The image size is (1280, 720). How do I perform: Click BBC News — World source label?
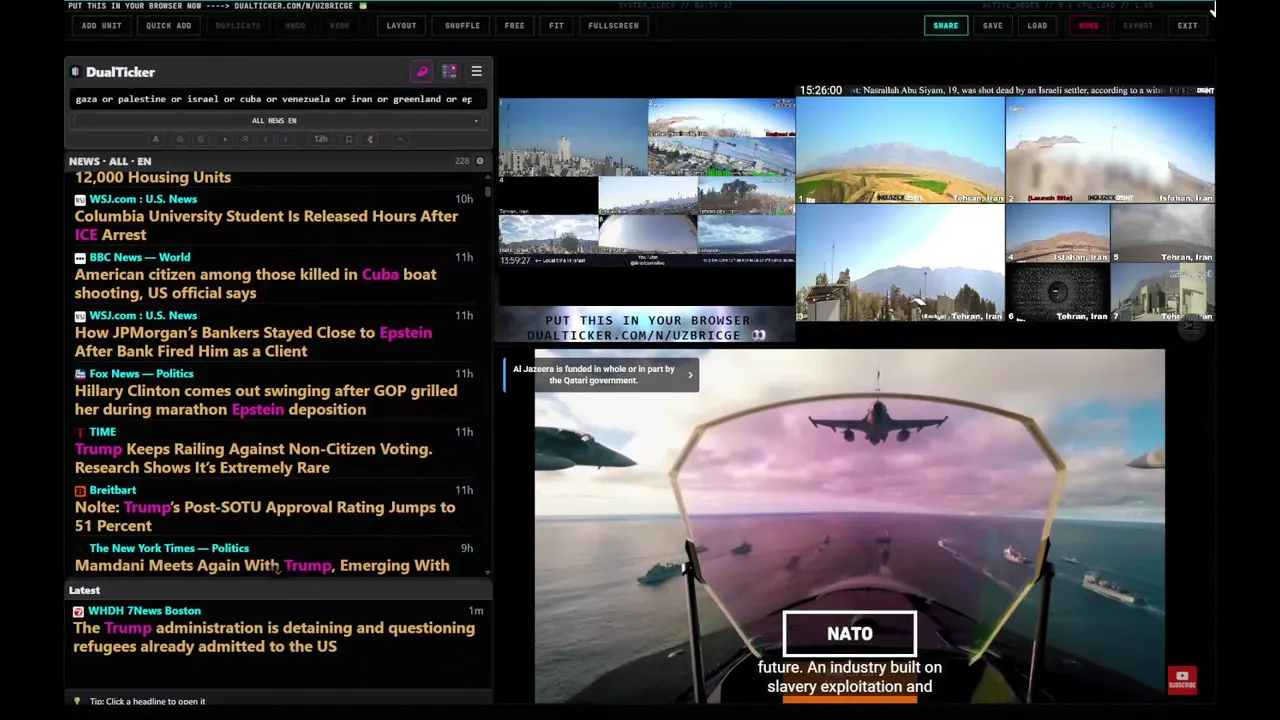tap(140, 257)
